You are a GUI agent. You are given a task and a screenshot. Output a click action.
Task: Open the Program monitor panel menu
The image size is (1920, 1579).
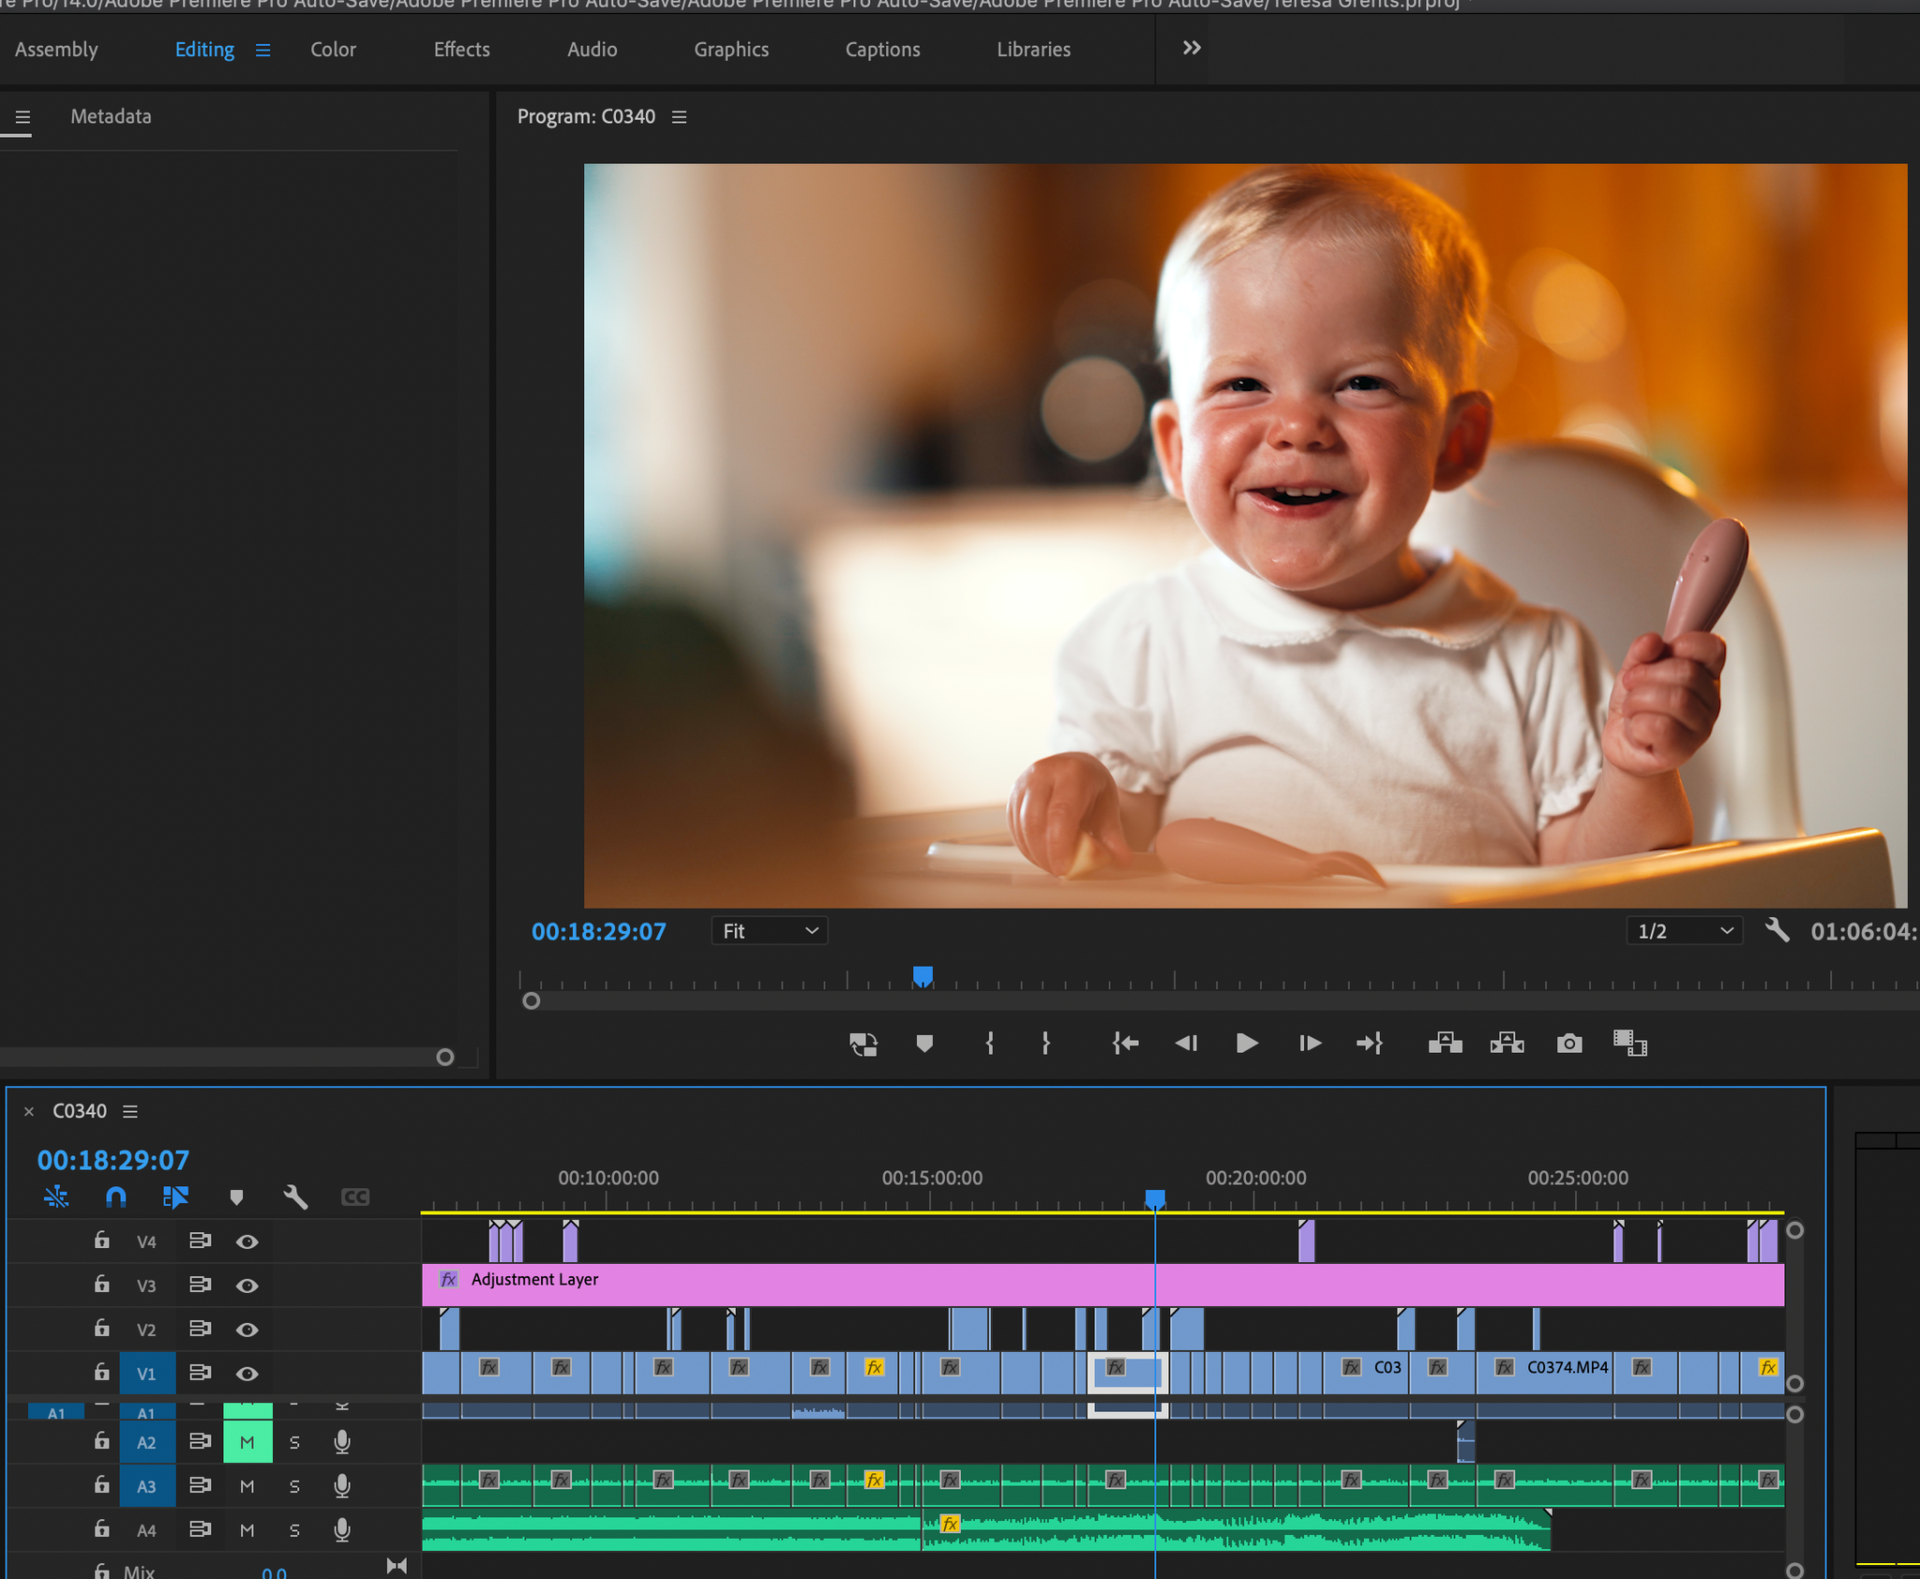click(x=683, y=116)
